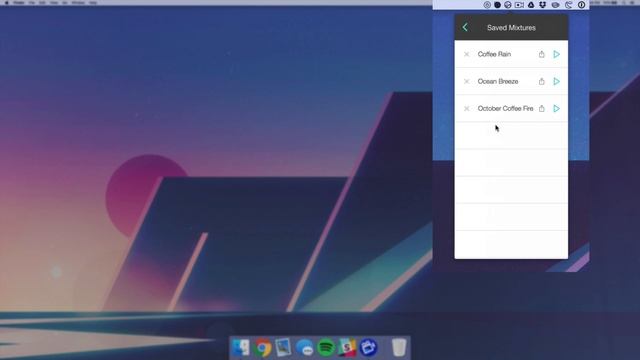This screenshot has width=640, height=360.
Task: Share the October Coffee Fire mixture
Action: point(542,108)
